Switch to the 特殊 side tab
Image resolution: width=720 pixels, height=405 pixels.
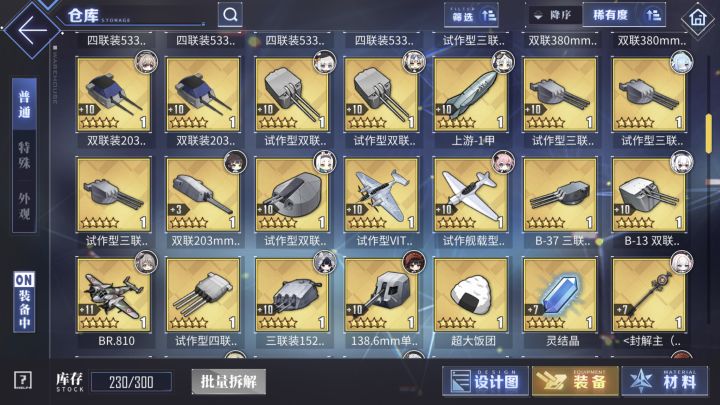24,156
